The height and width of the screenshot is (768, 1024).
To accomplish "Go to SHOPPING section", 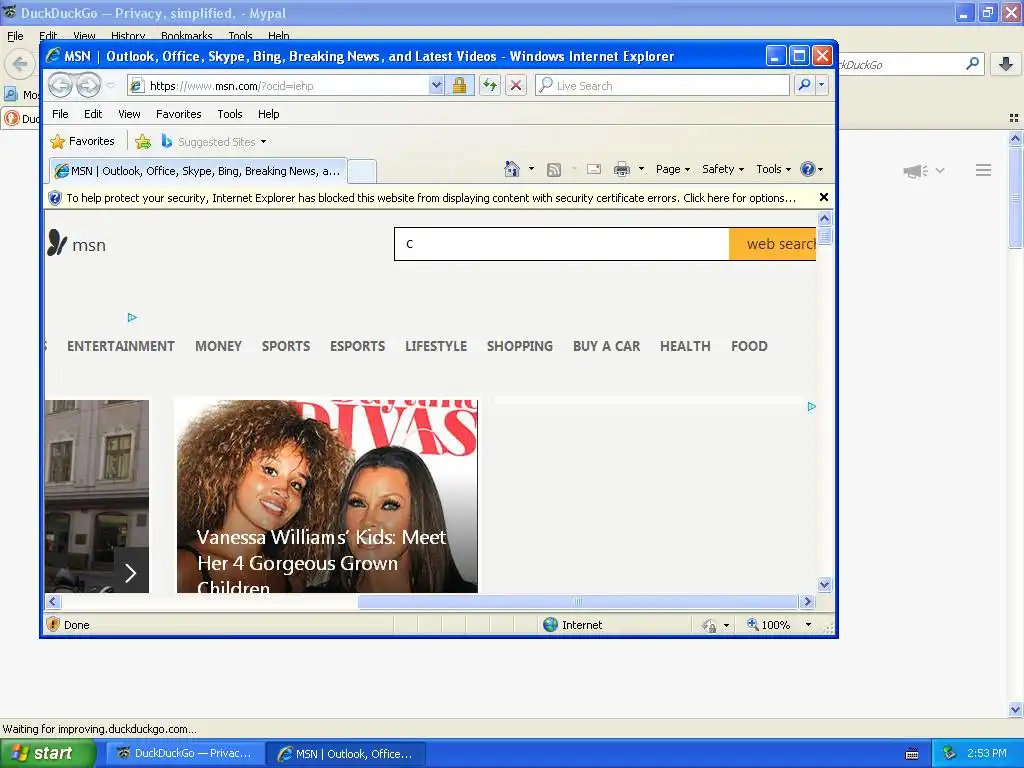I will pyautogui.click(x=520, y=346).
